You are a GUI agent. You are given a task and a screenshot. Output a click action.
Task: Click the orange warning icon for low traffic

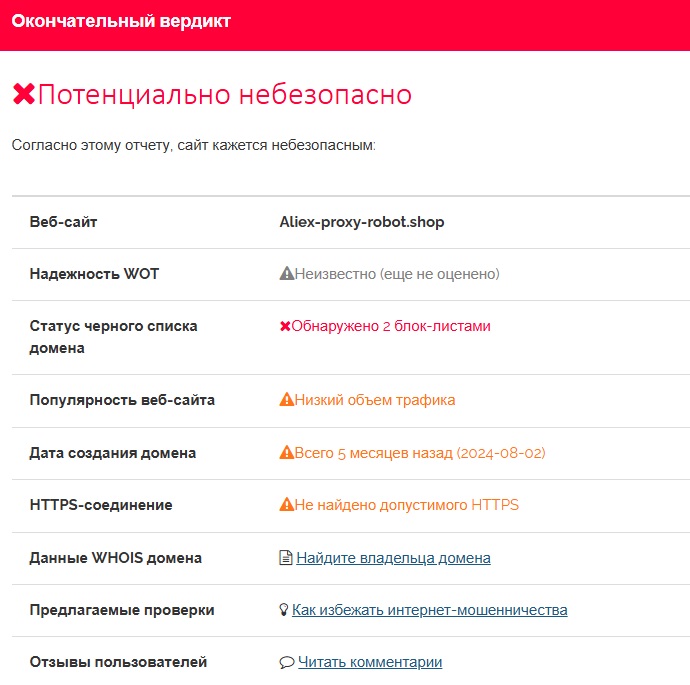click(x=286, y=400)
